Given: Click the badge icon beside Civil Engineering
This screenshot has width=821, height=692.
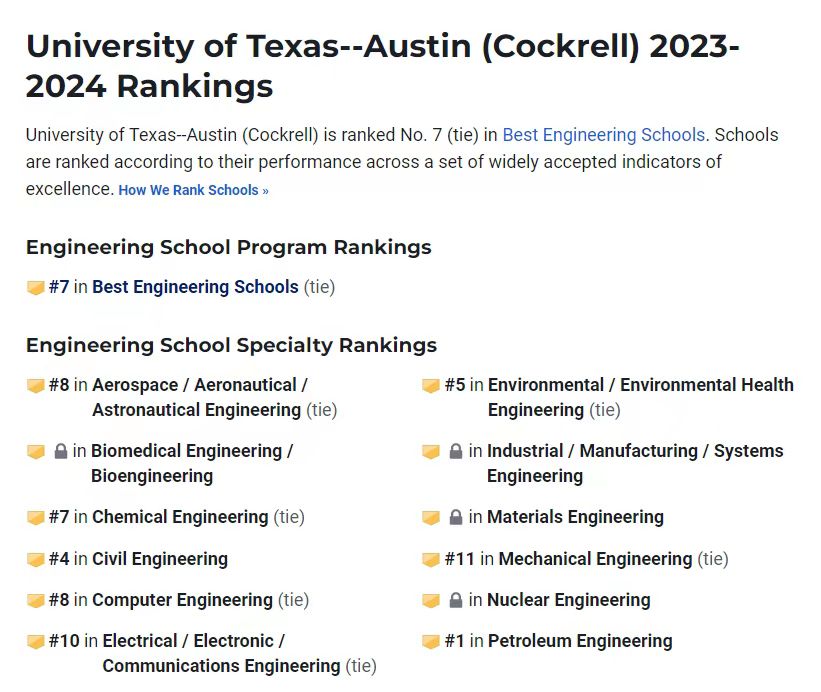Looking at the screenshot, I should point(35,560).
